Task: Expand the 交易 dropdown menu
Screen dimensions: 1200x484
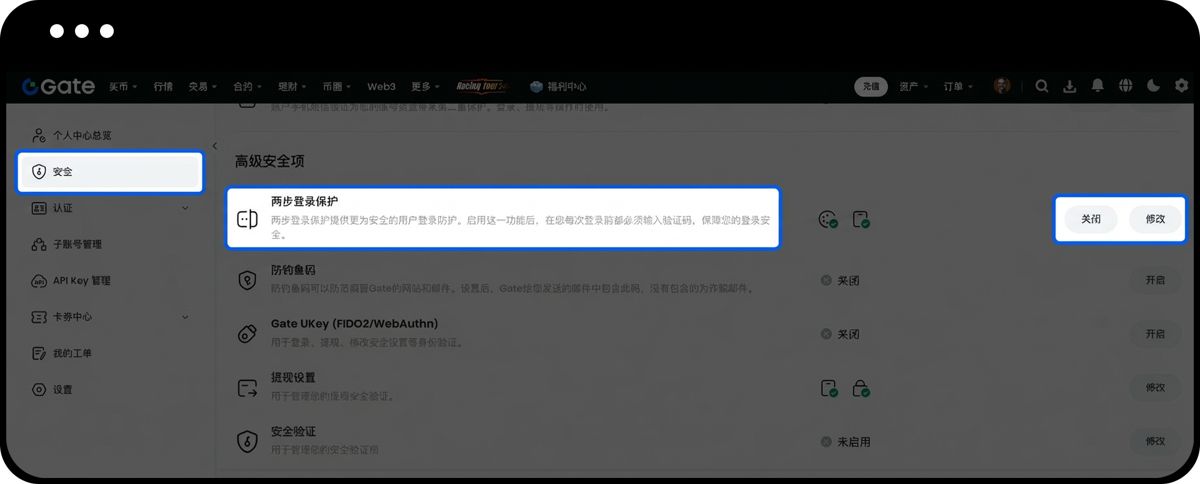Action: (204, 86)
